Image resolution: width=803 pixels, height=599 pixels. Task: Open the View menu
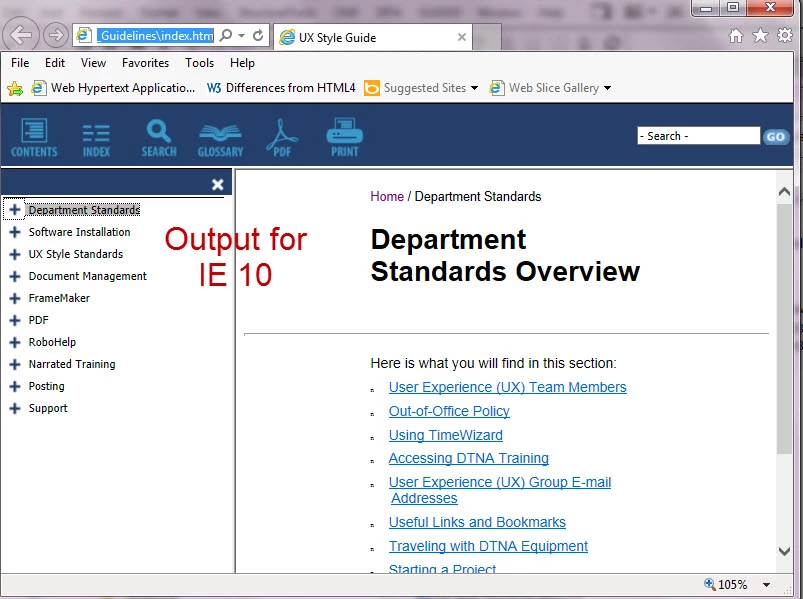tap(93, 63)
